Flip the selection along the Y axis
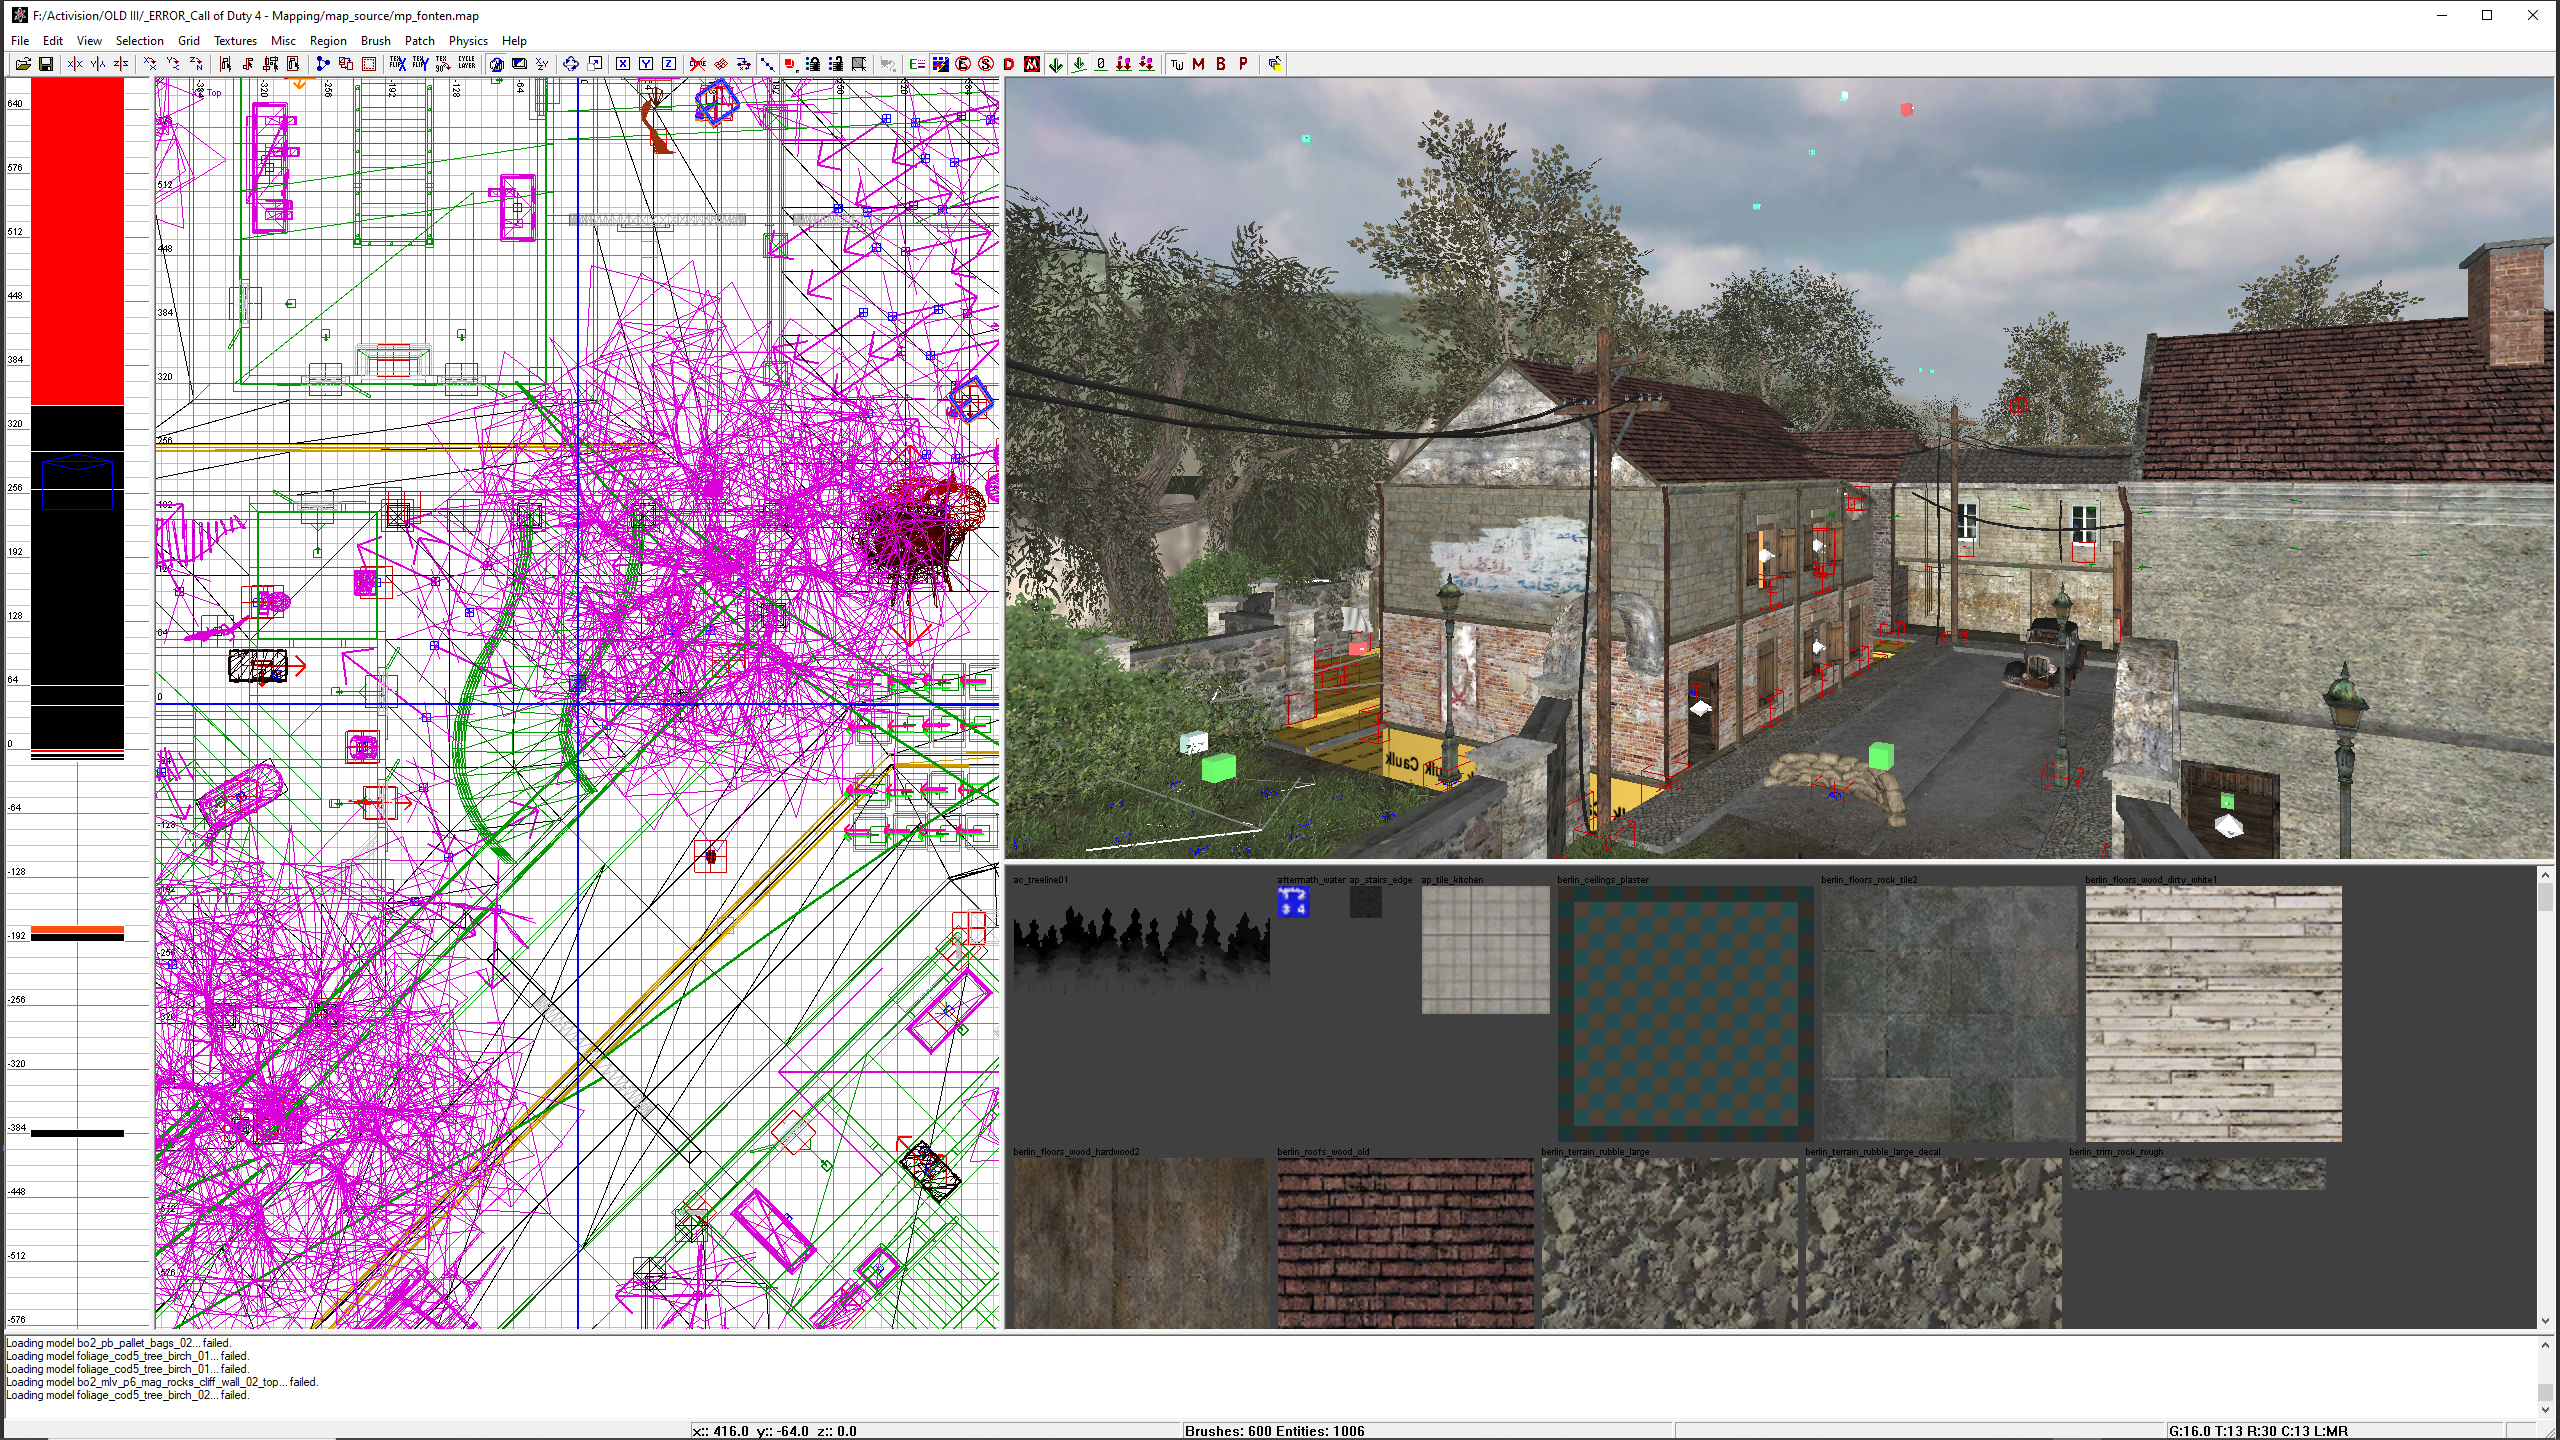Image resolution: width=2560 pixels, height=1440 pixels. pos(98,64)
